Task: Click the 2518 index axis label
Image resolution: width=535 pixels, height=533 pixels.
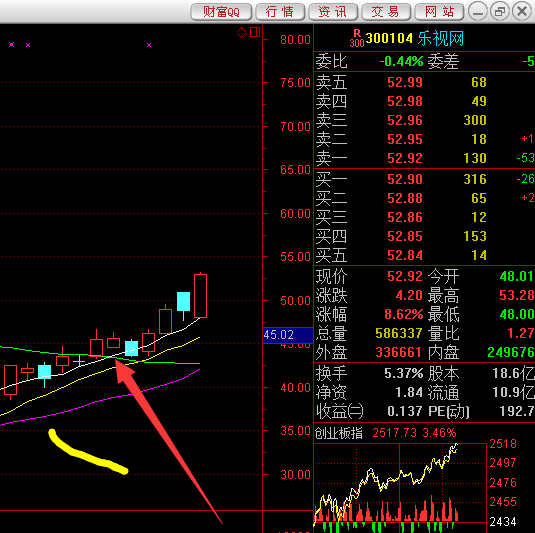Action: click(503, 444)
